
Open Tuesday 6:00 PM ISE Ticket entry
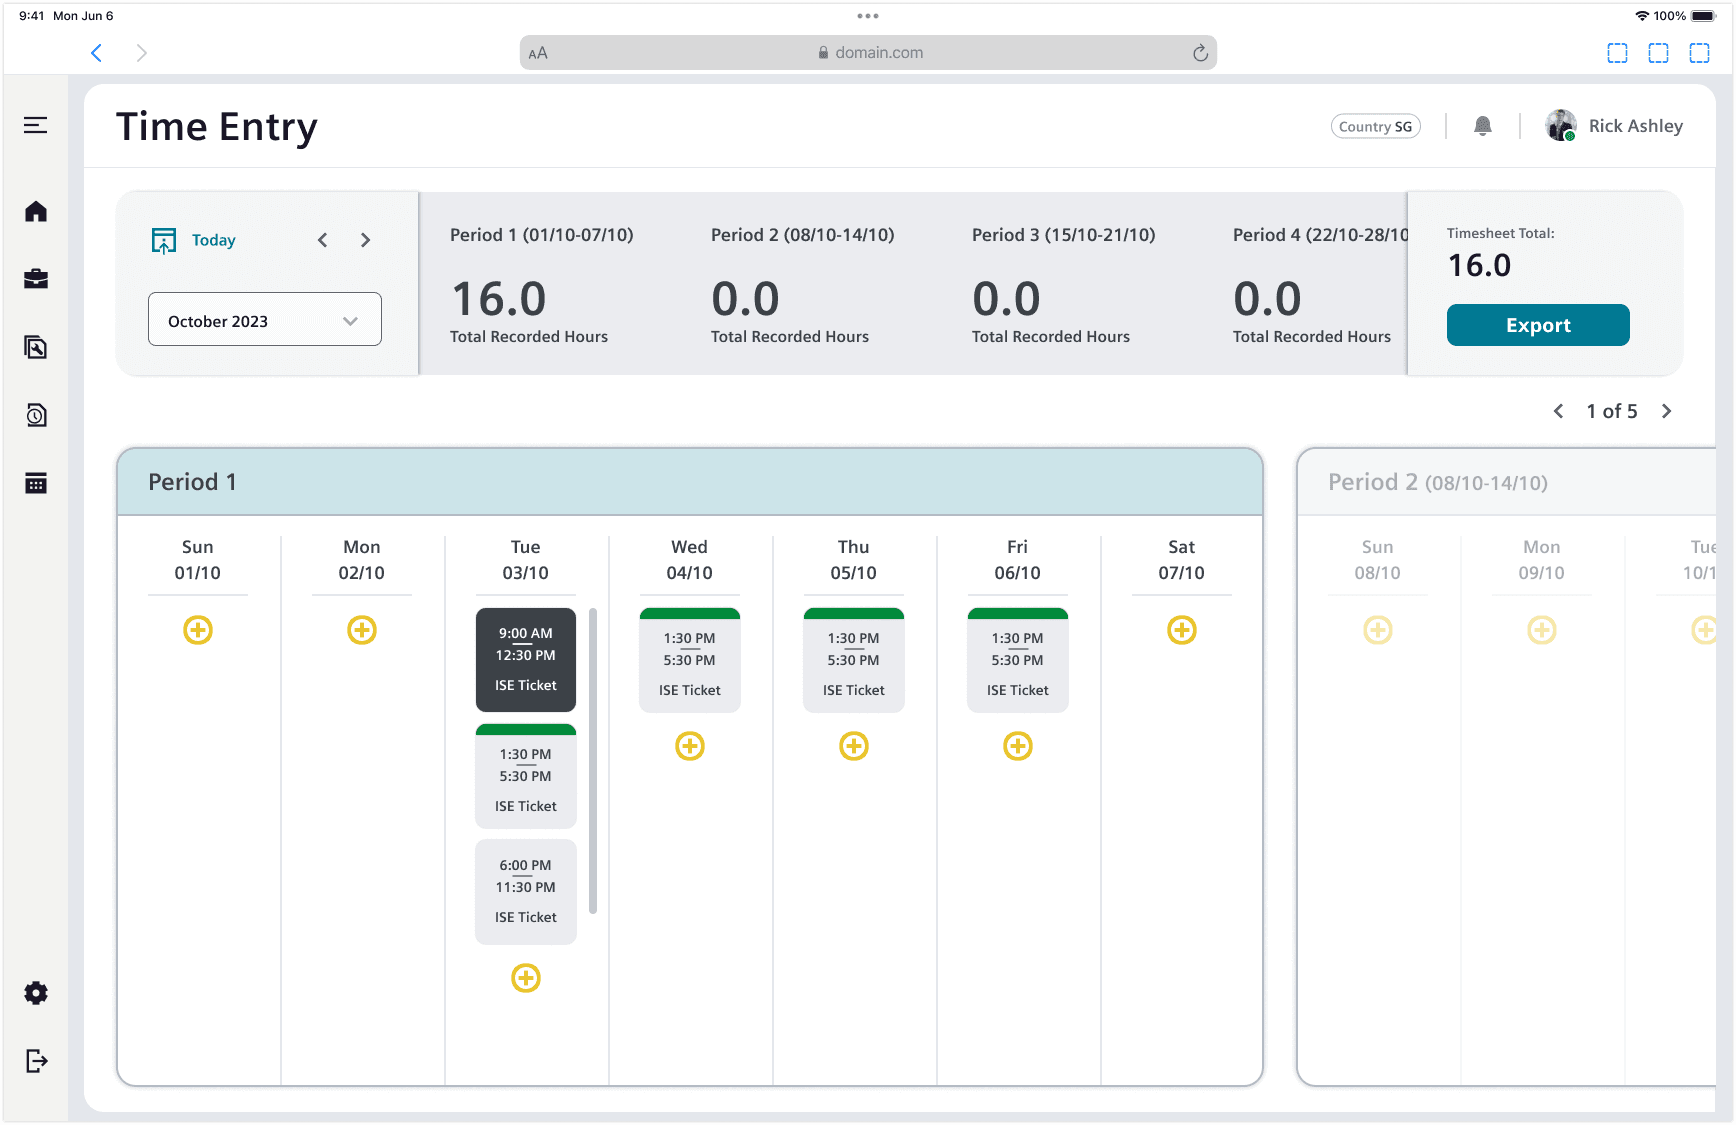(526, 892)
